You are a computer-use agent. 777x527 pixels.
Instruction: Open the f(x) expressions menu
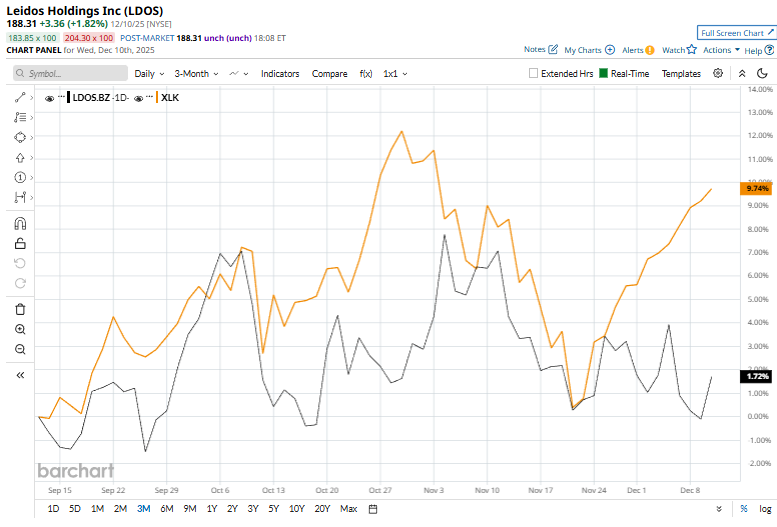click(366, 73)
